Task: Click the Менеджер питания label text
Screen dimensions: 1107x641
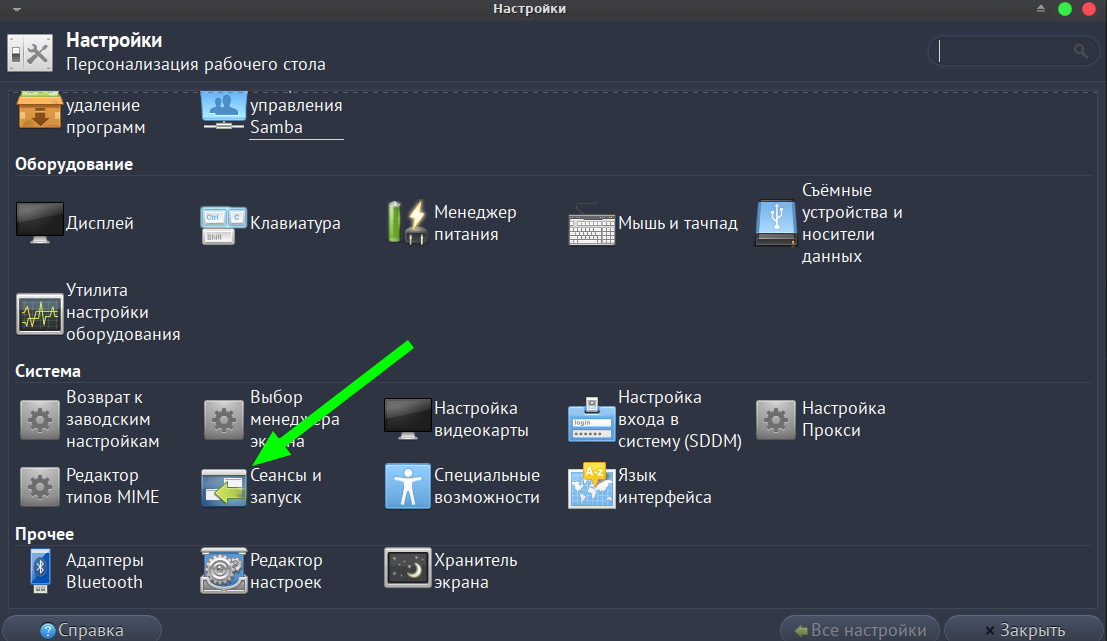Action: (475, 223)
